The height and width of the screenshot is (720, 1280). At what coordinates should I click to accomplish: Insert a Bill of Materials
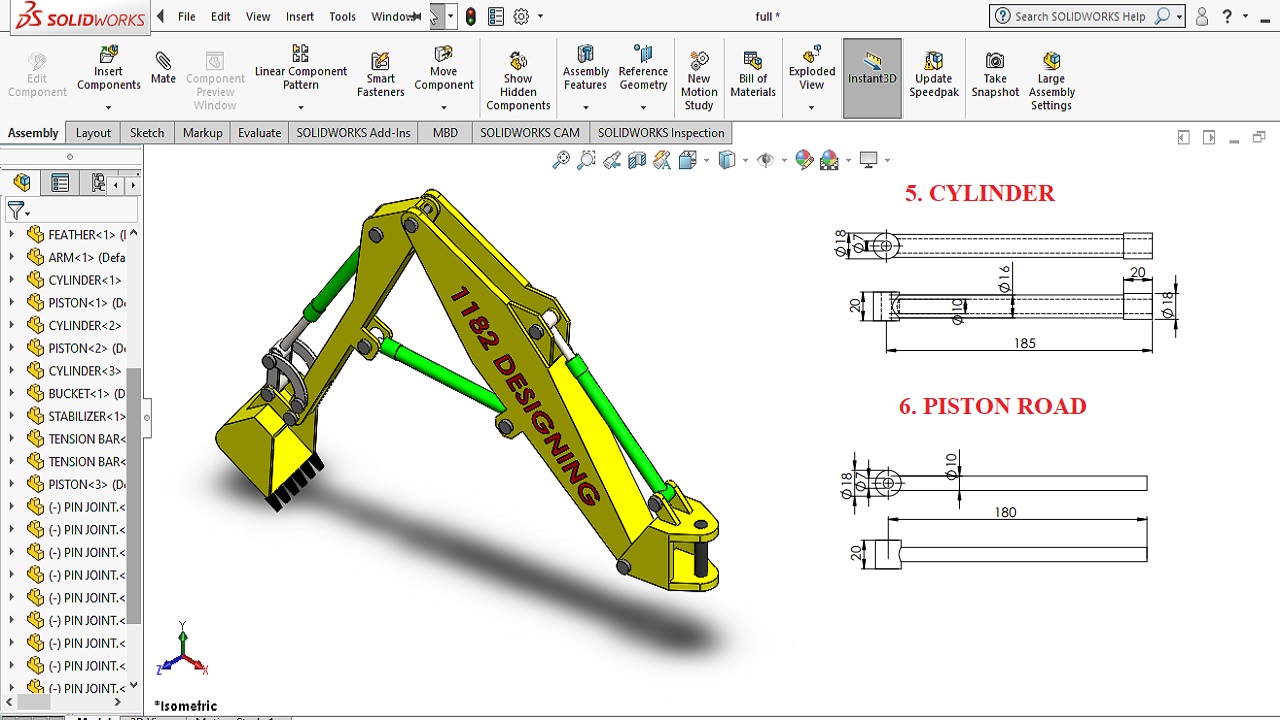click(753, 75)
